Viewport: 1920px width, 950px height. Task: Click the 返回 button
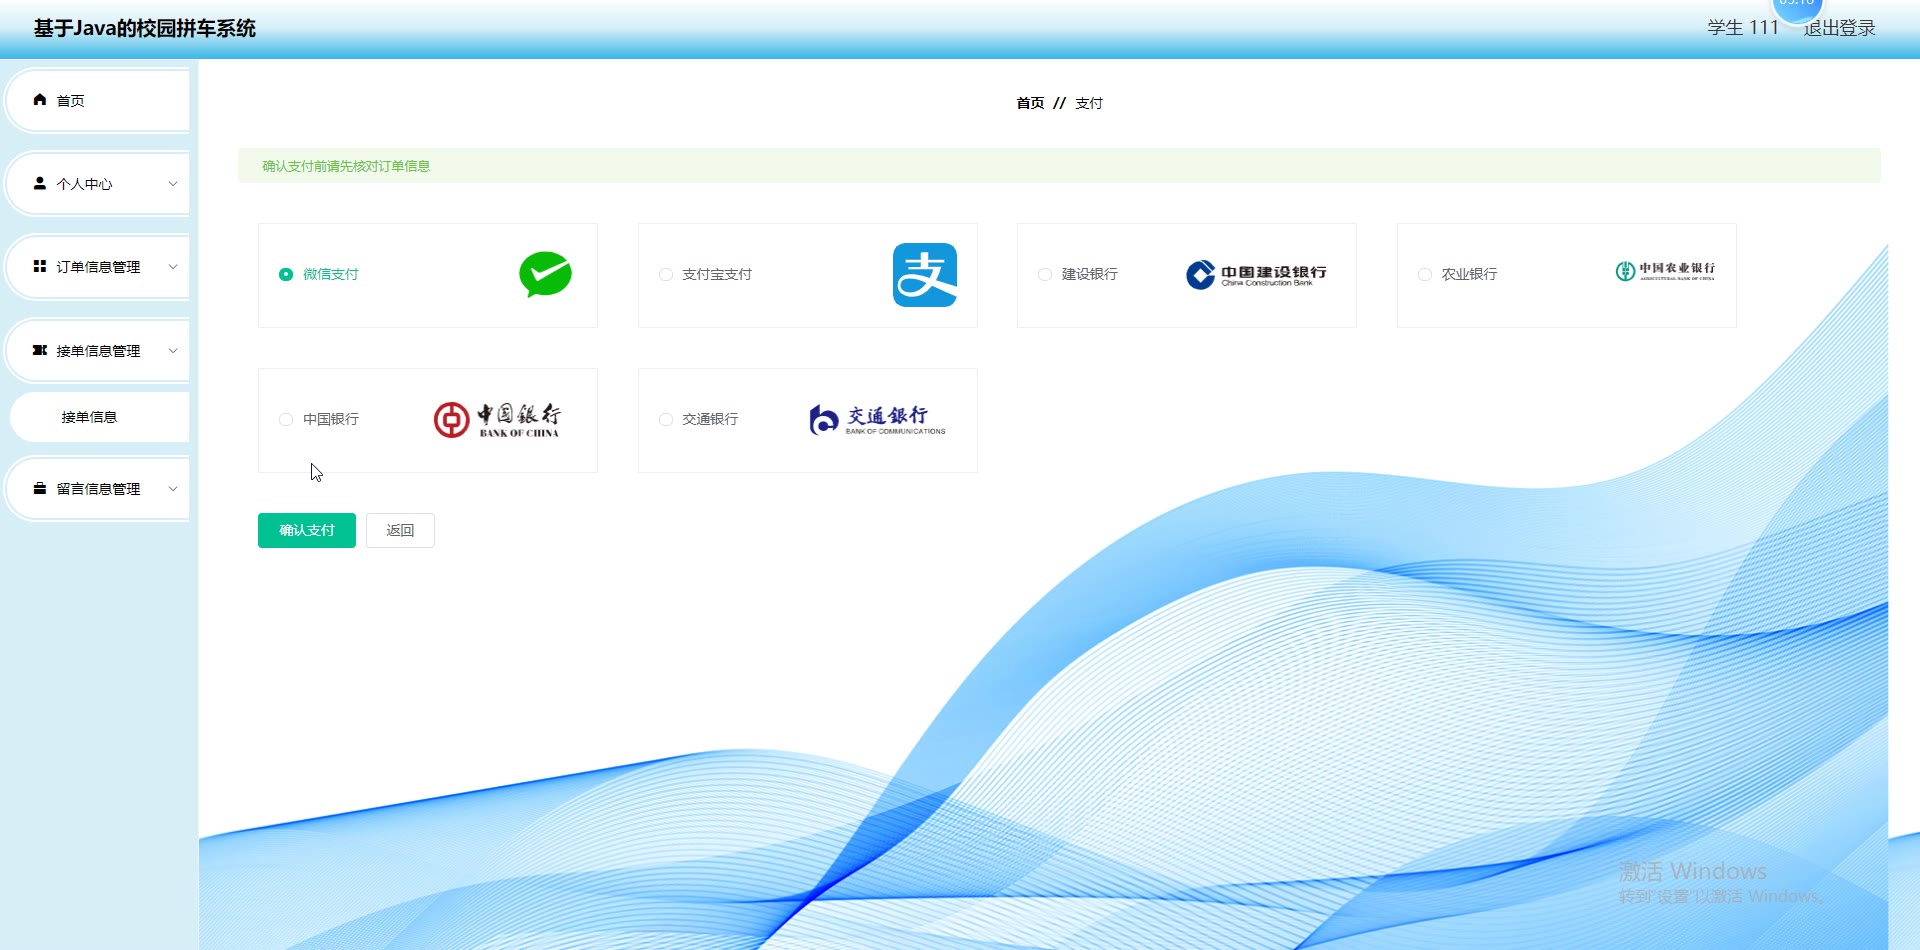(400, 530)
